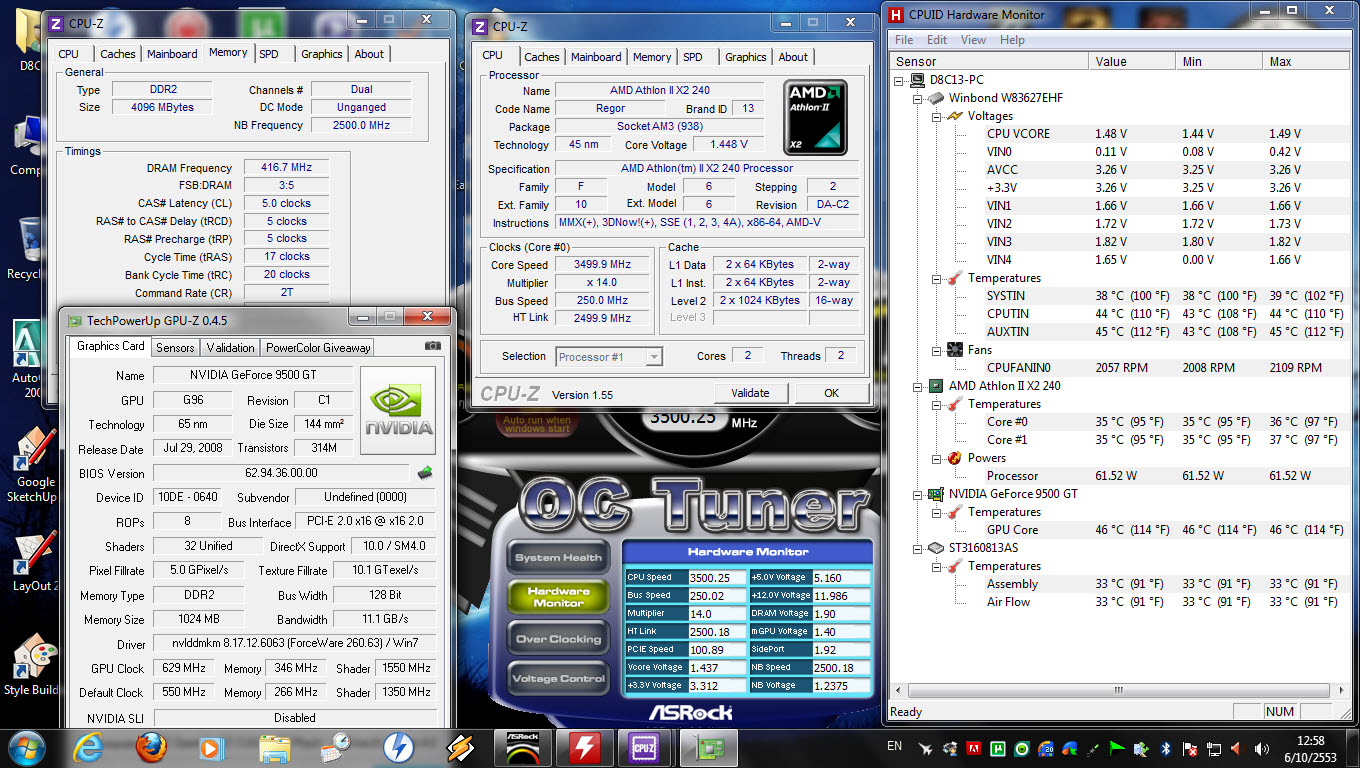Click the Bluetooth icon in the system tray
This screenshot has width=1360, height=768.
1165,748
